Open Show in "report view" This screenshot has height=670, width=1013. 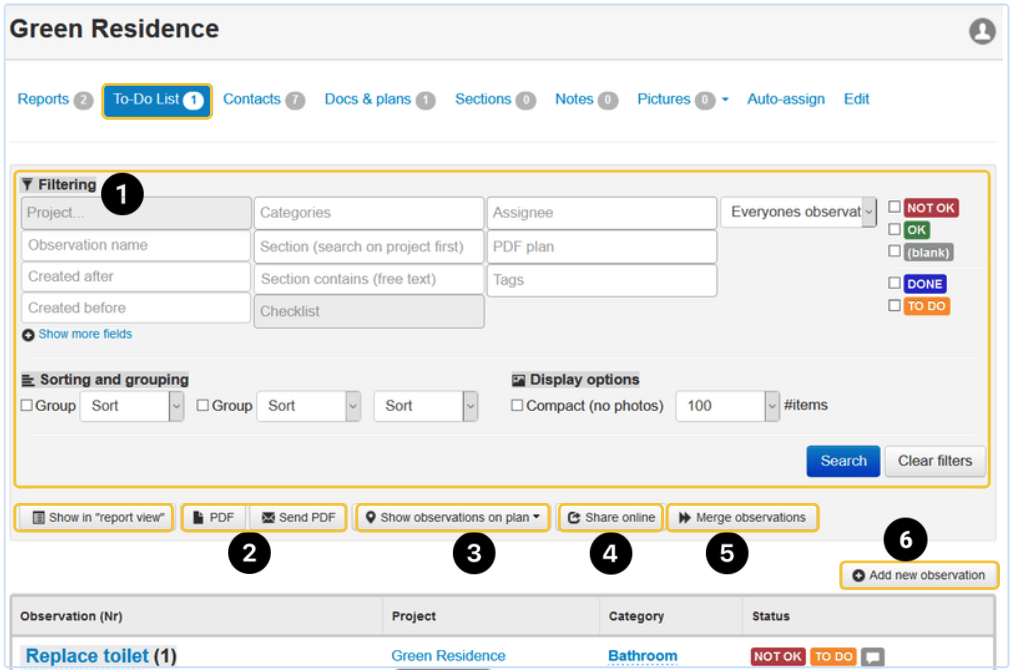click(98, 517)
